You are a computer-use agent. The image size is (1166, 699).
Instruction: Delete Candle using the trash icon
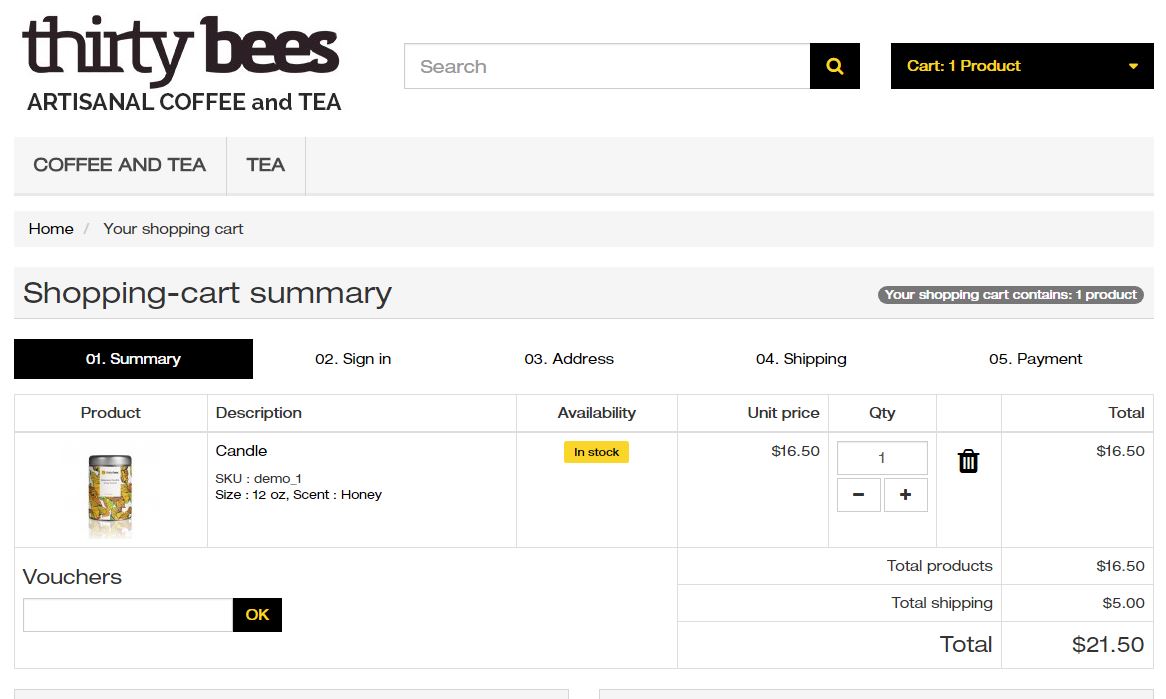(968, 461)
